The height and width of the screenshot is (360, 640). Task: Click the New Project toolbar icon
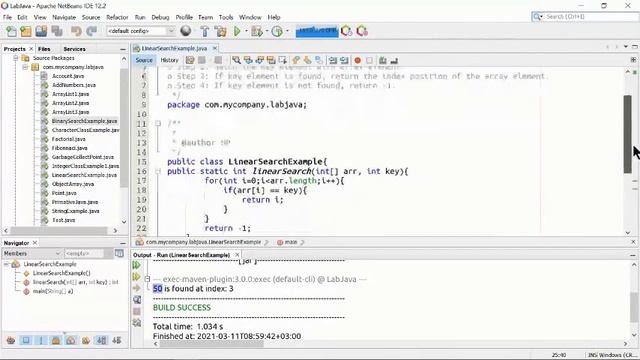tap(26, 31)
